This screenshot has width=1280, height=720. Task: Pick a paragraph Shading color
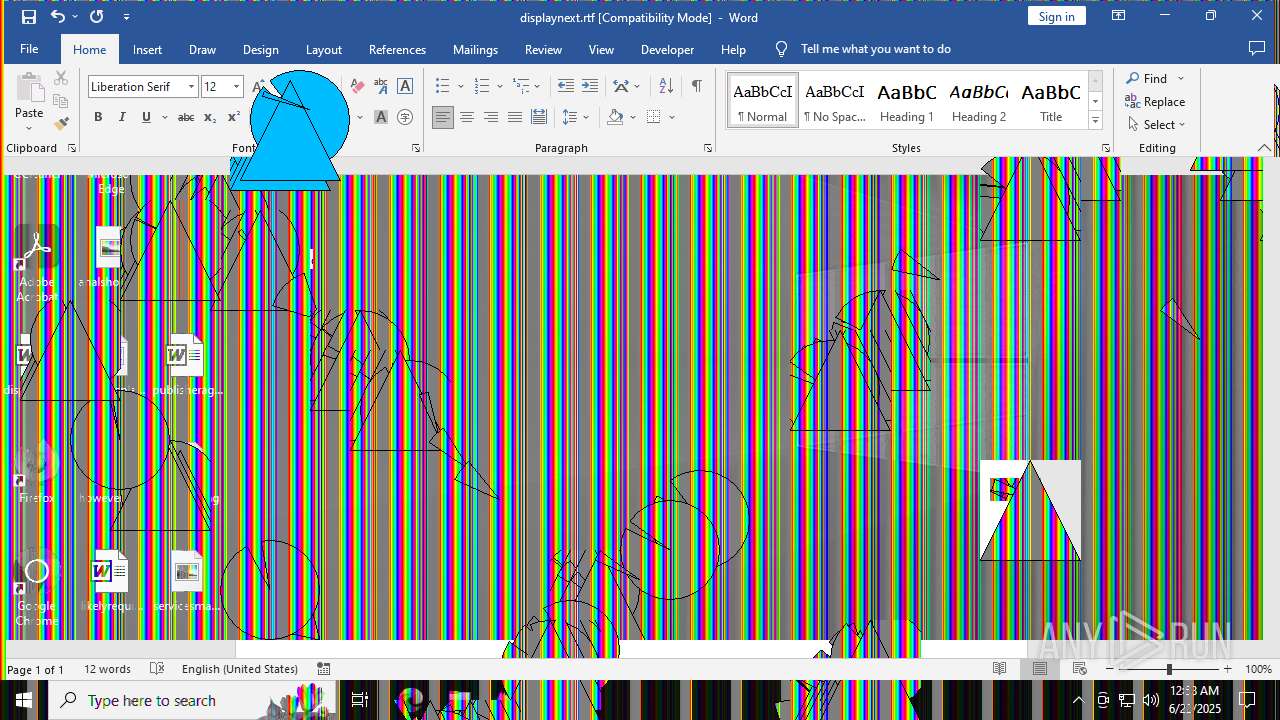[616, 117]
